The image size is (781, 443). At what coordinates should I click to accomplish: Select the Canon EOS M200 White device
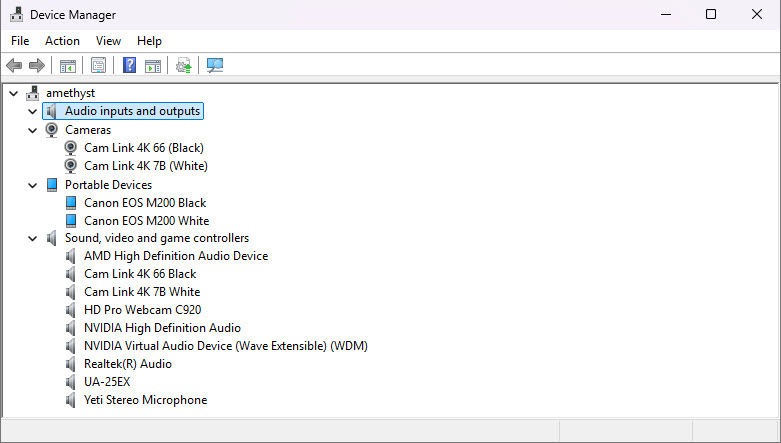[x=146, y=221]
